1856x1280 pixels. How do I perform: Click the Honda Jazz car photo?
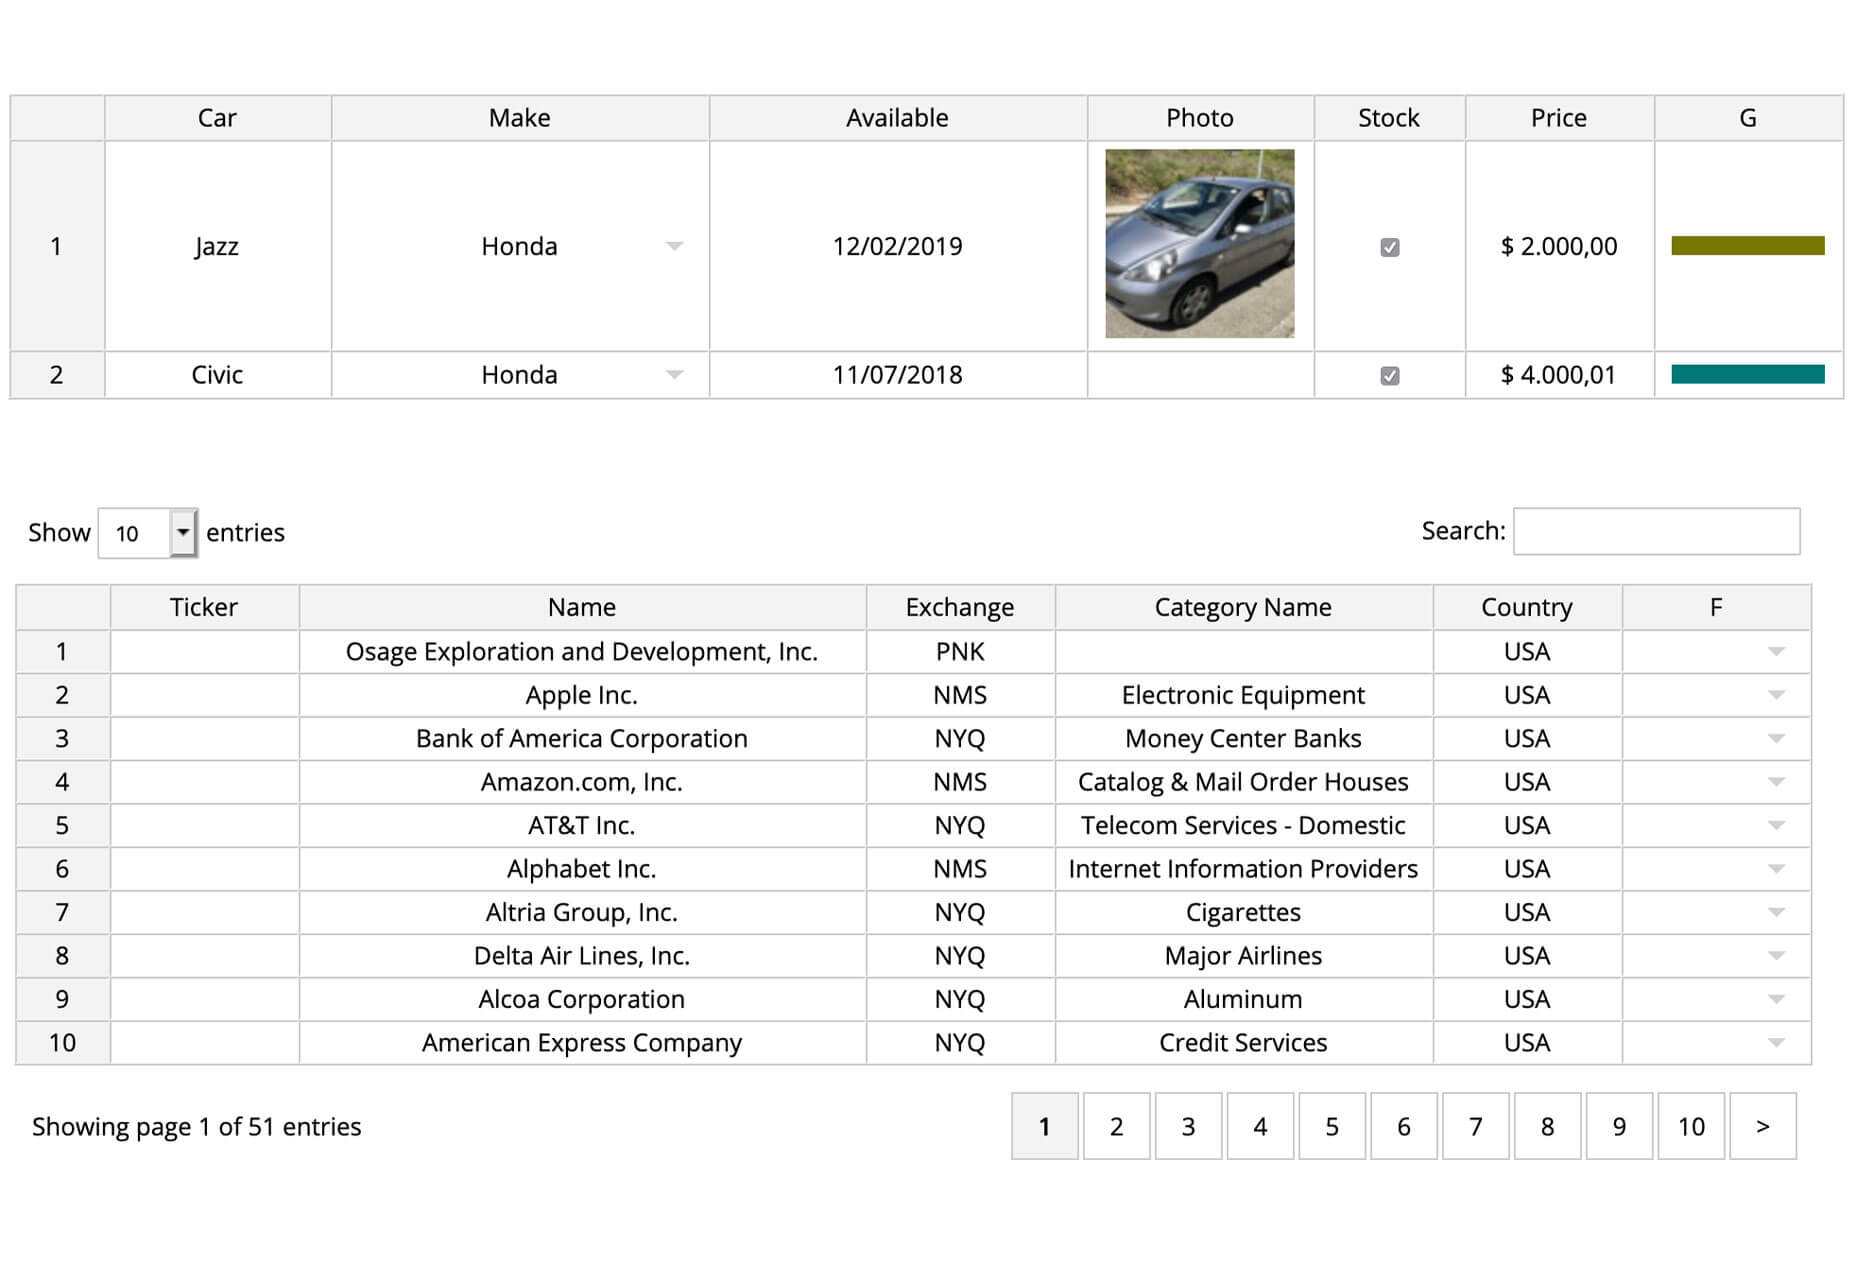(1199, 244)
